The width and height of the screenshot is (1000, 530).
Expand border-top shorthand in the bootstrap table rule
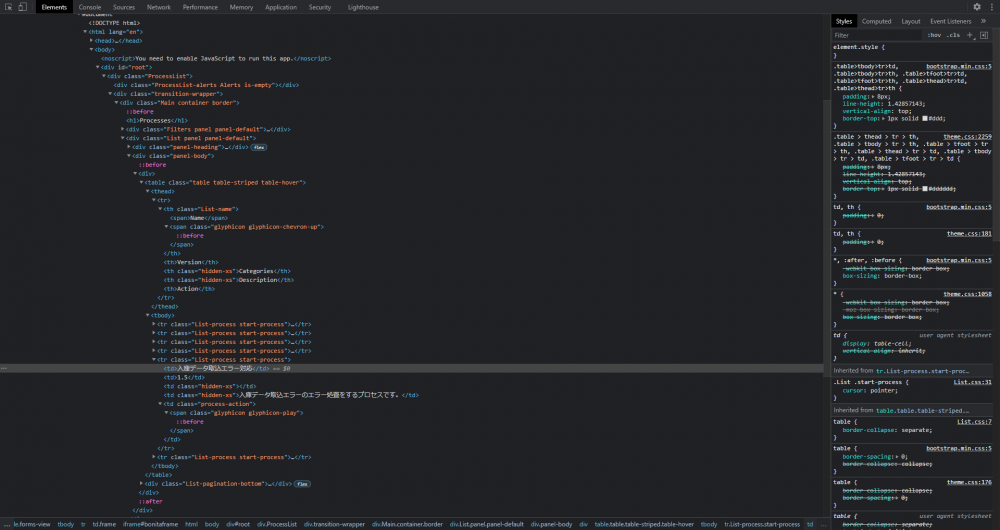(884, 119)
